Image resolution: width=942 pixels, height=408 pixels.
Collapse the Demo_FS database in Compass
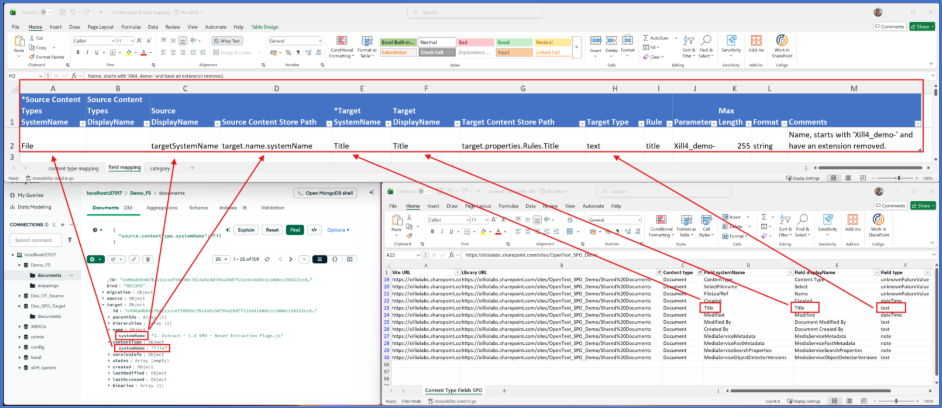point(19,264)
